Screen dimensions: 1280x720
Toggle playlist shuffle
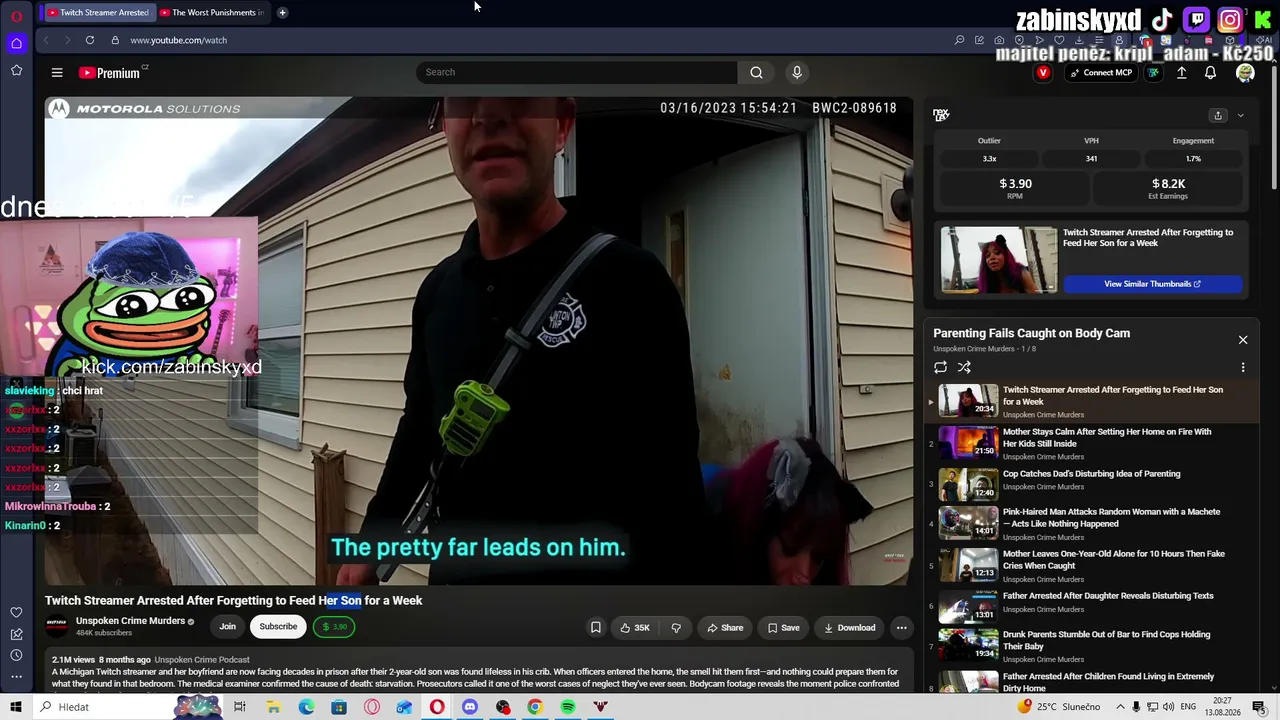[964, 368]
